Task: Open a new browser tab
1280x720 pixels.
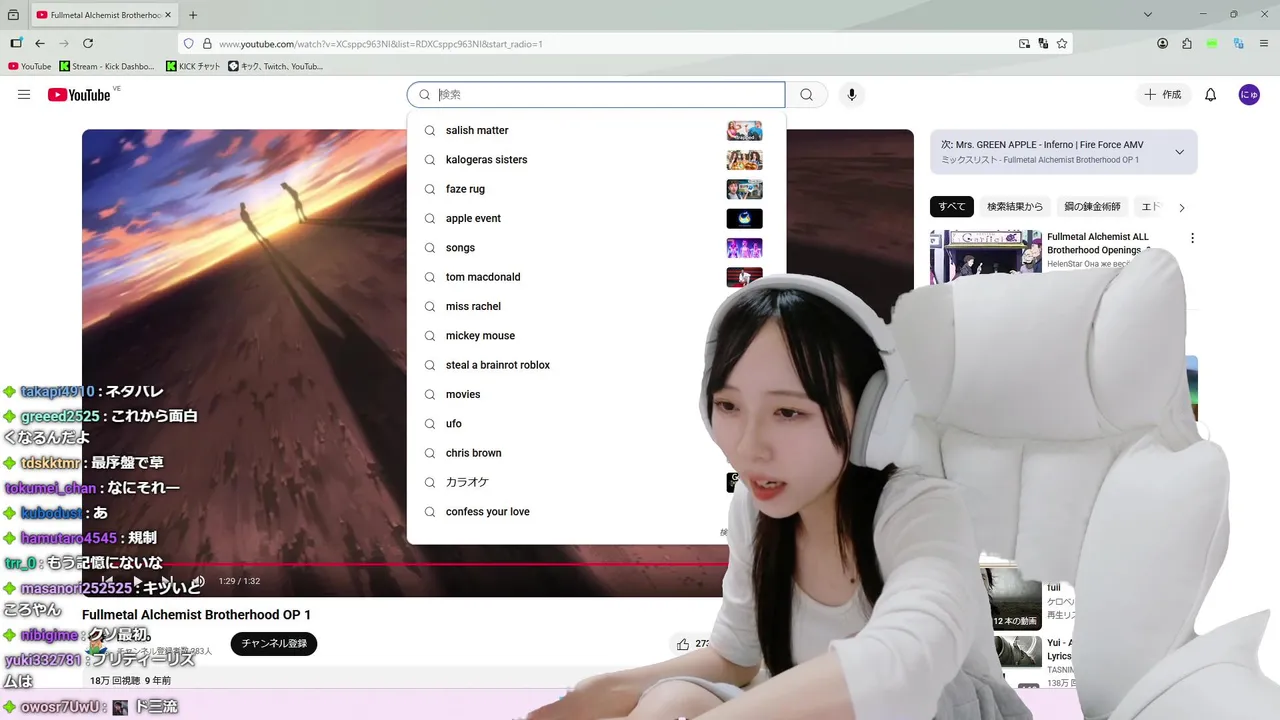Action: (x=193, y=15)
